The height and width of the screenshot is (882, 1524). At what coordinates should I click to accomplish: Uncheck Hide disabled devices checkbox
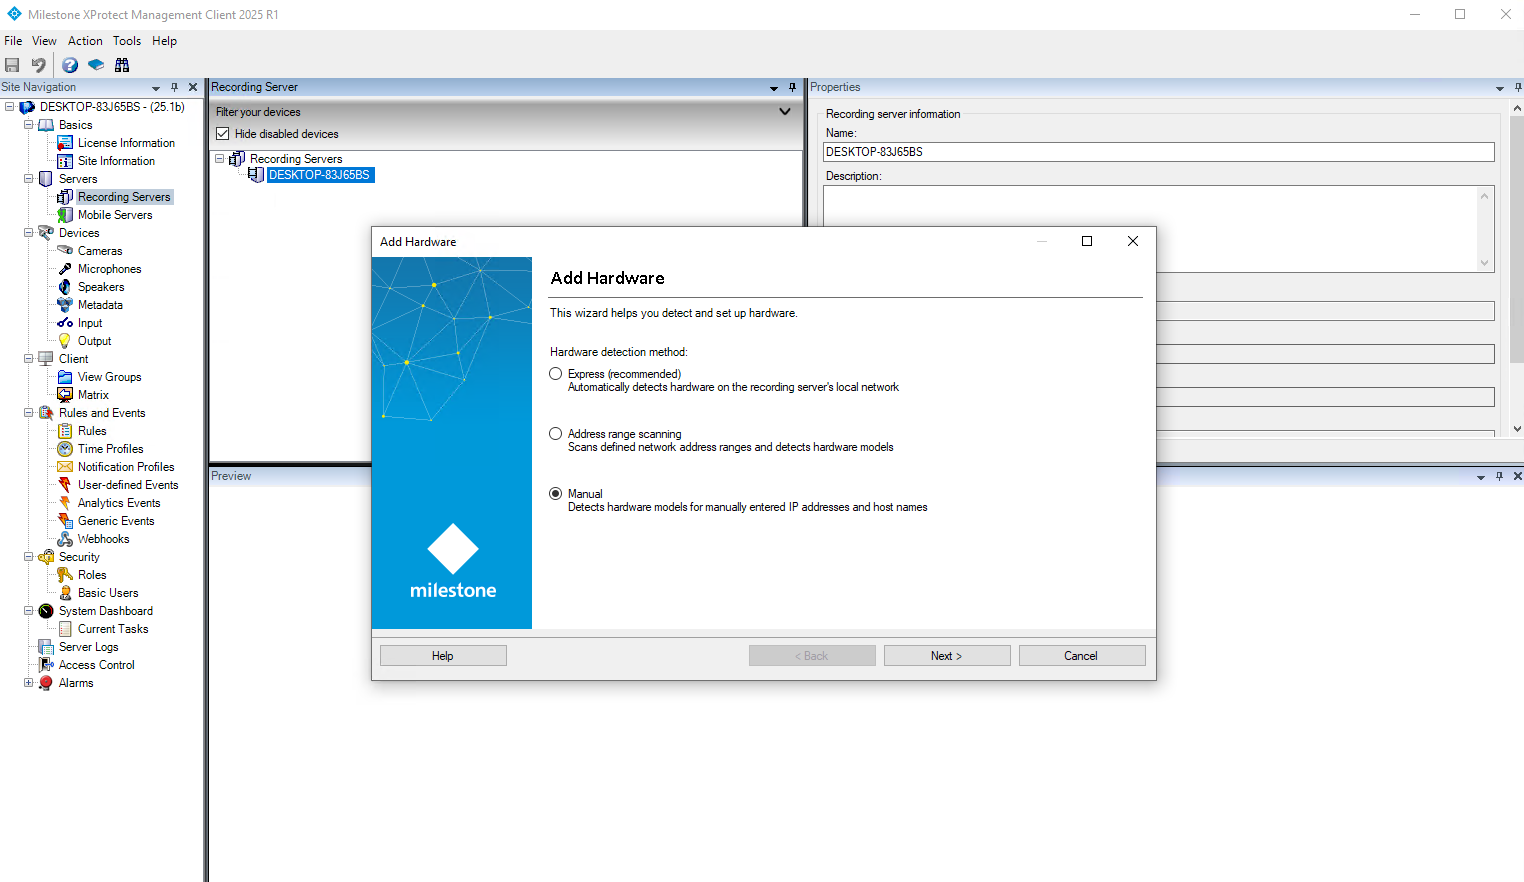pos(223,134)
